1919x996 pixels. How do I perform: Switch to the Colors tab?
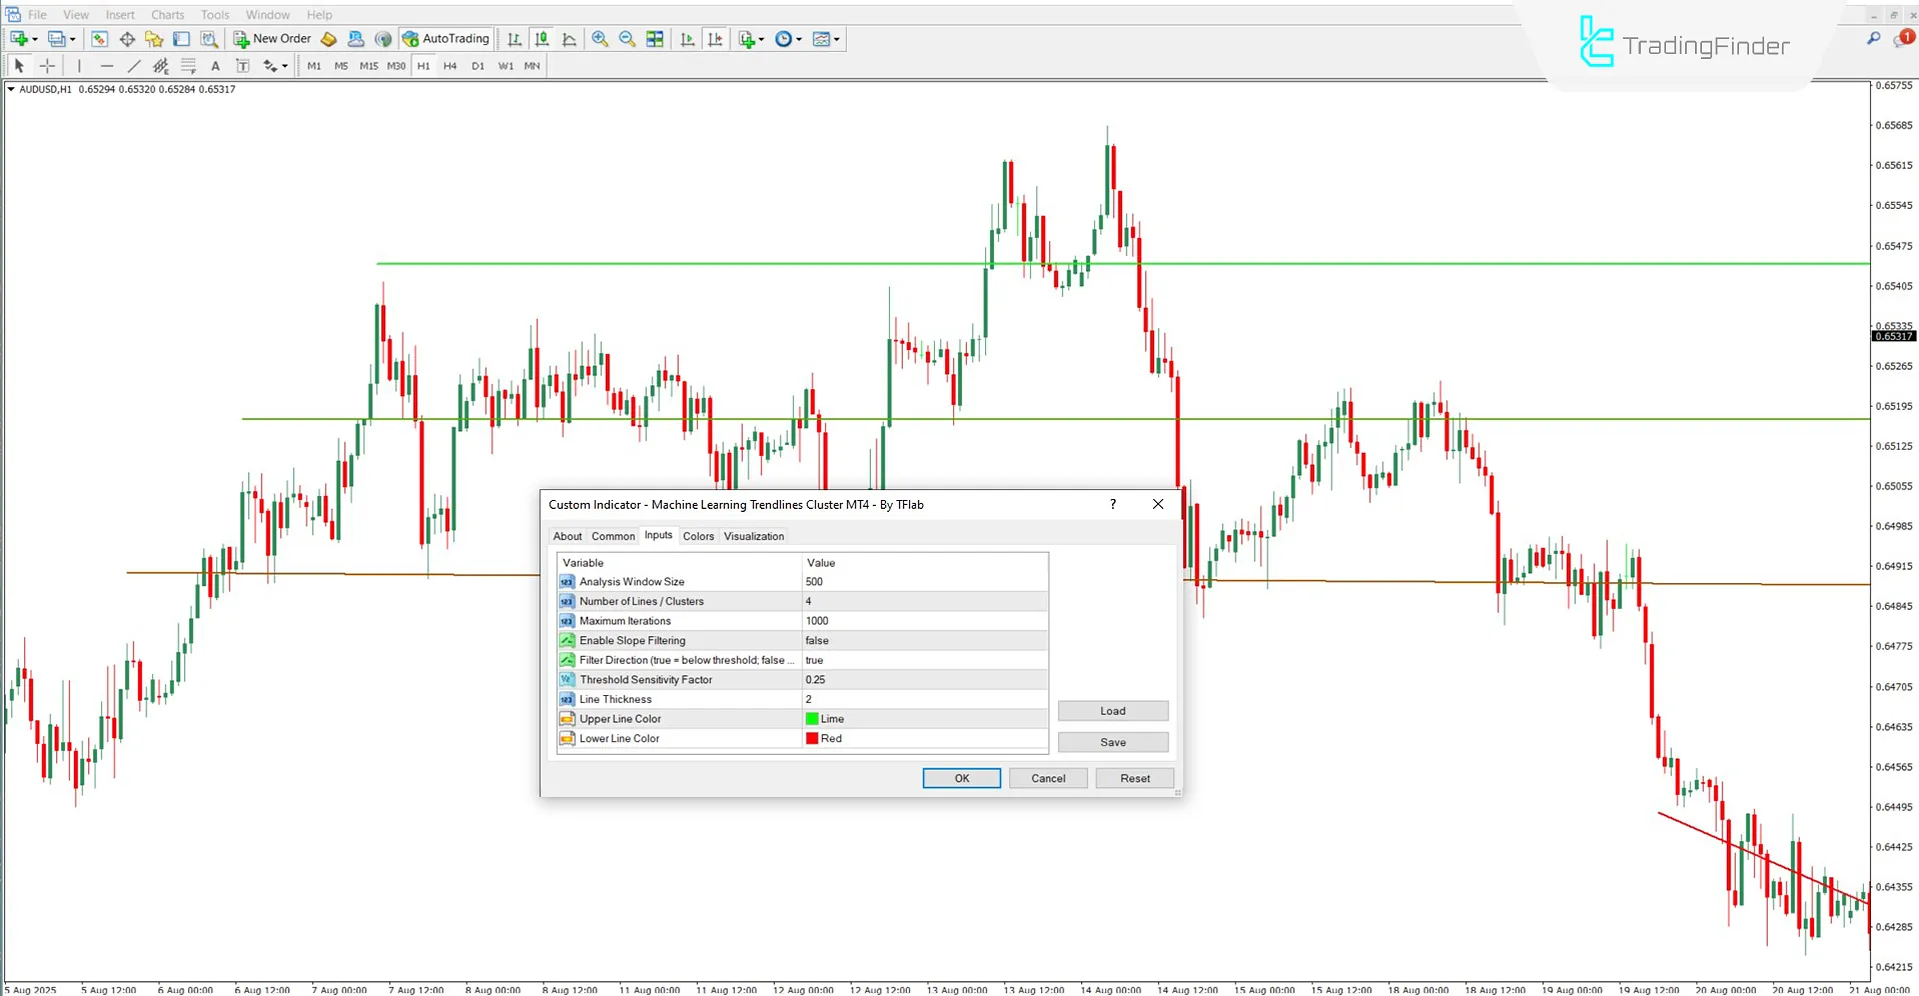(x=698, y=536)
